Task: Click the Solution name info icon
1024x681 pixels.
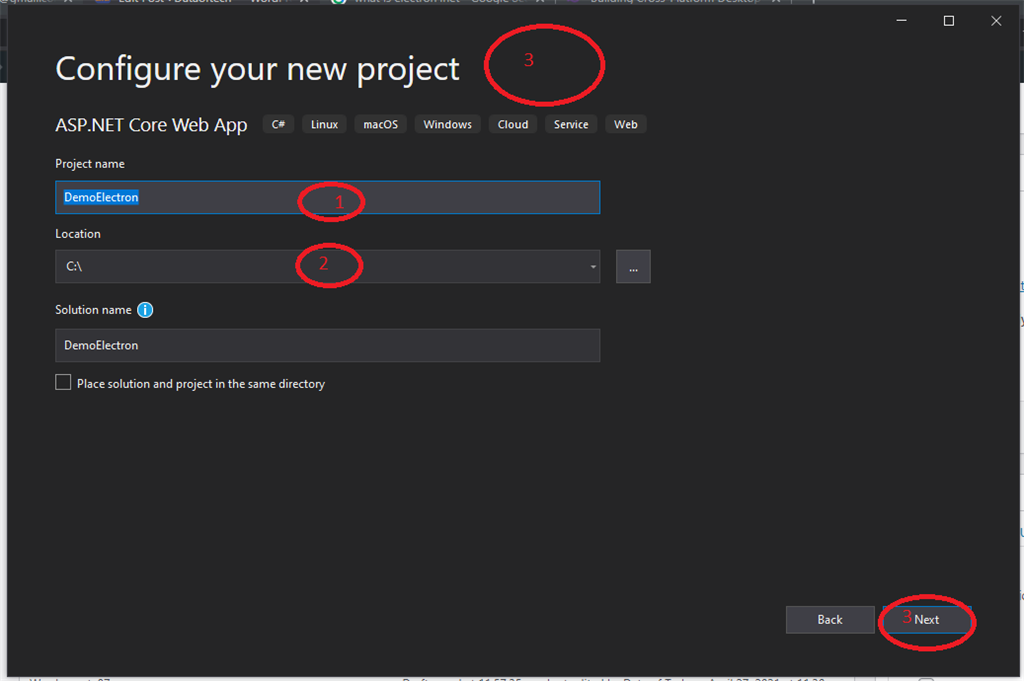Action: pyautogui.click(x=145, y=310)
